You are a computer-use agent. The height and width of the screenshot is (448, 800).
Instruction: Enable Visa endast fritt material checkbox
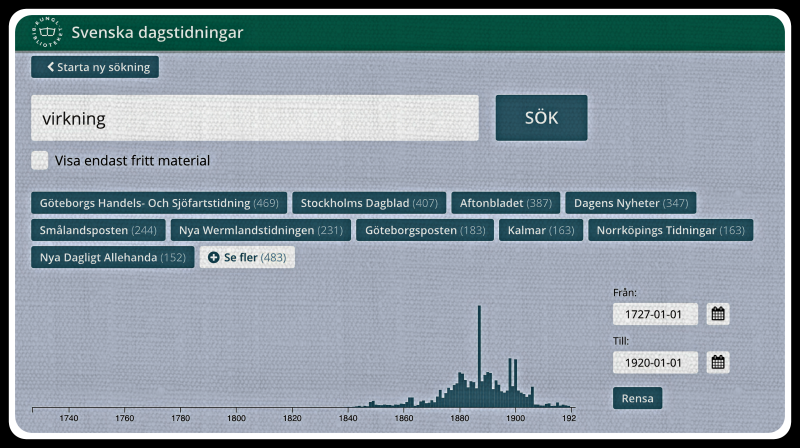pos(40,160)
